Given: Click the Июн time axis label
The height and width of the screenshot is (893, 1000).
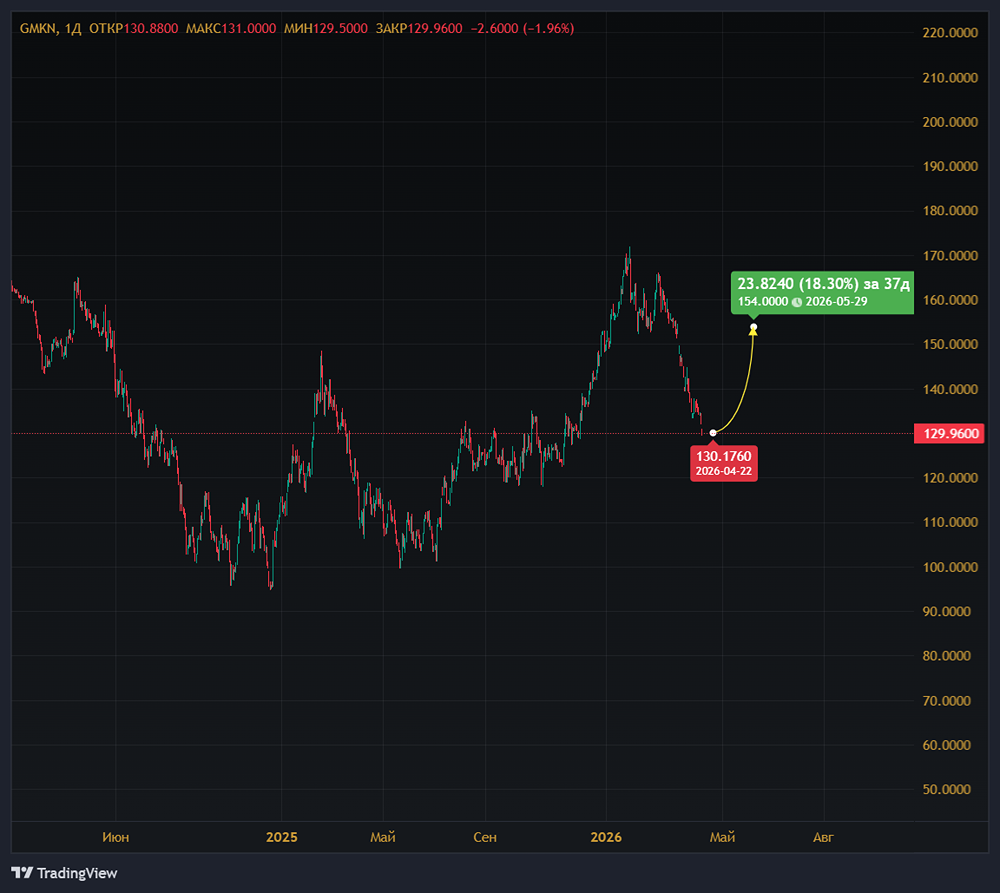Looking at the screenshot, I should click(115, 838).
